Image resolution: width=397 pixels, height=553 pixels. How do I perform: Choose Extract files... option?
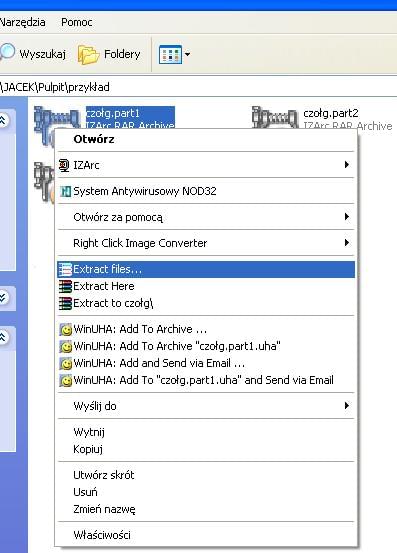pyautogui.click(x=206, y=269)
